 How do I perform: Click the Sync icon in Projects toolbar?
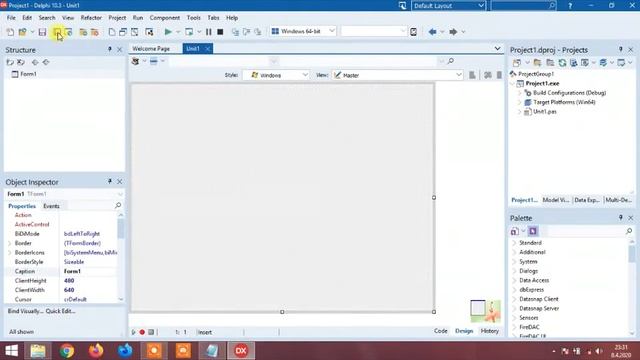[x=573, y=62]
